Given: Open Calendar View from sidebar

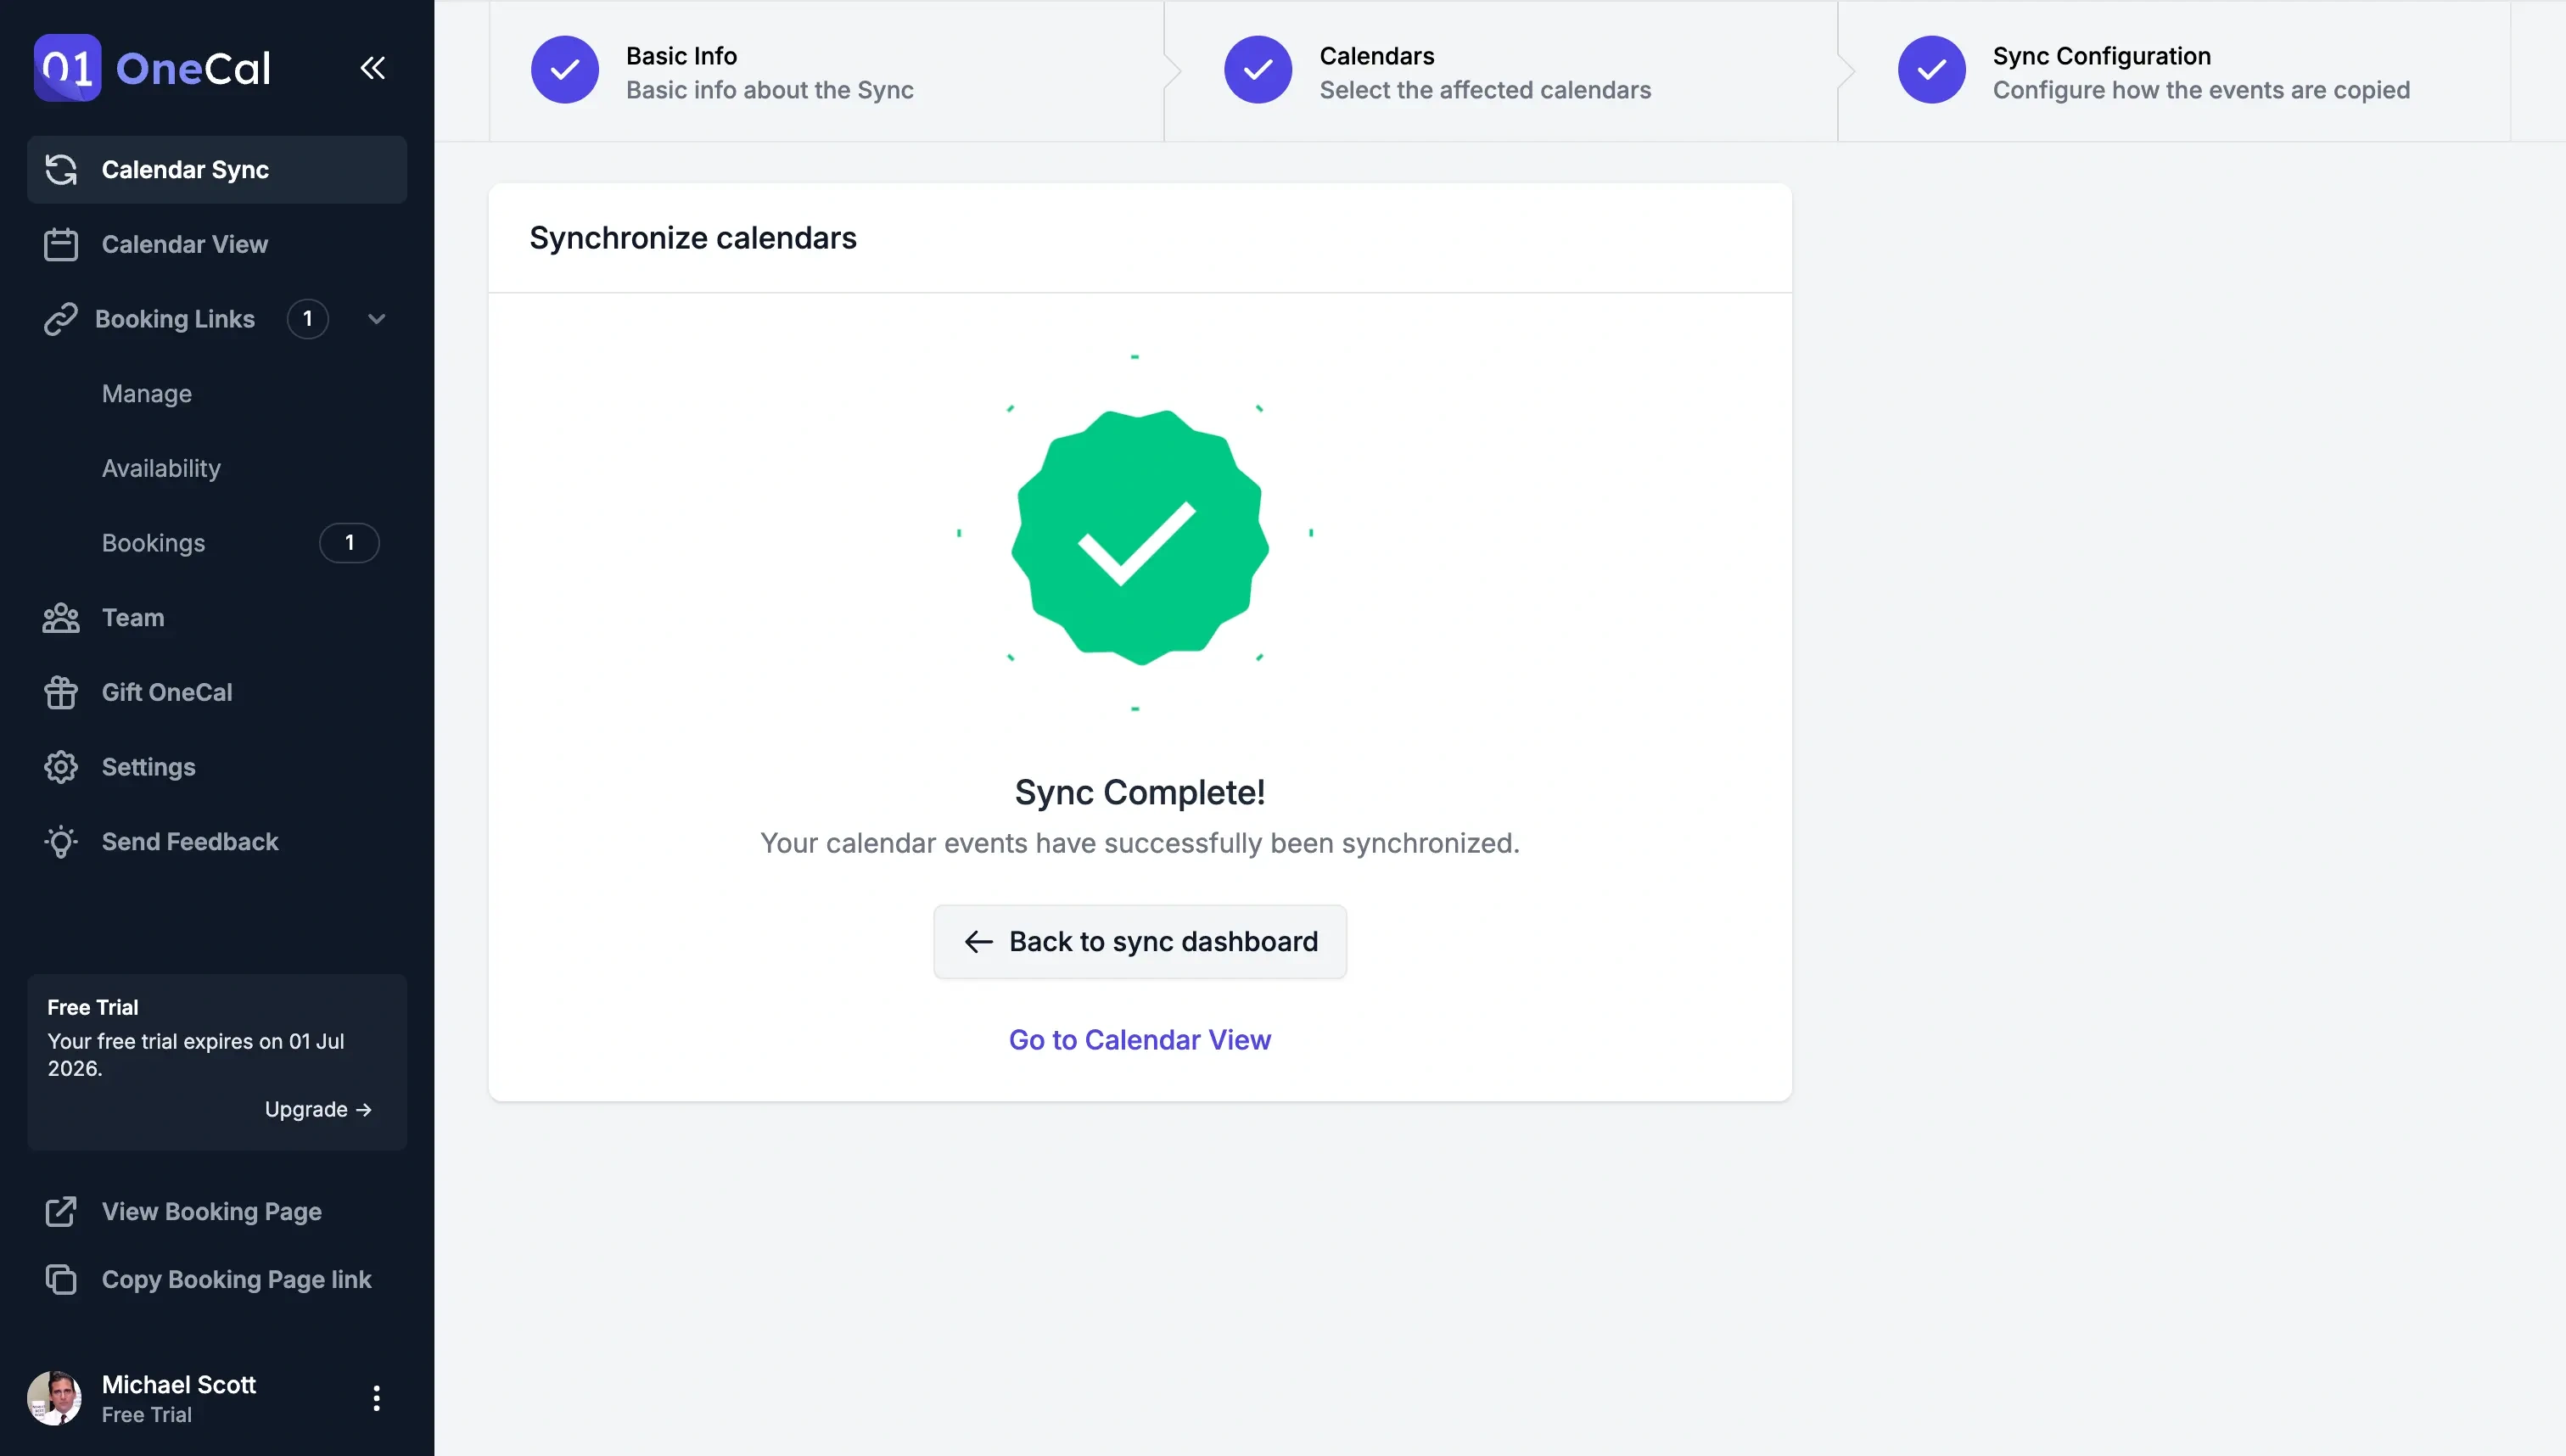Looking at the screenshot, I should click(183, 245).
